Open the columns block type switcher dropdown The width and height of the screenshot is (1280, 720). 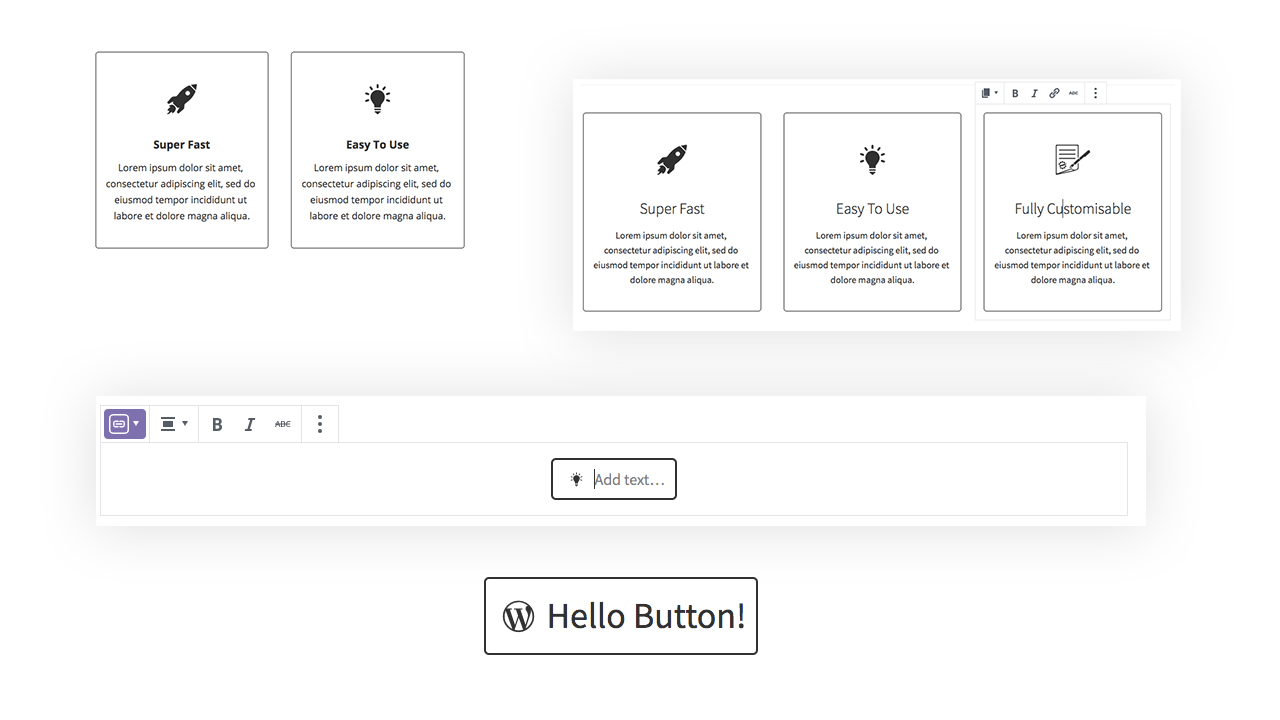pos(989,93)
